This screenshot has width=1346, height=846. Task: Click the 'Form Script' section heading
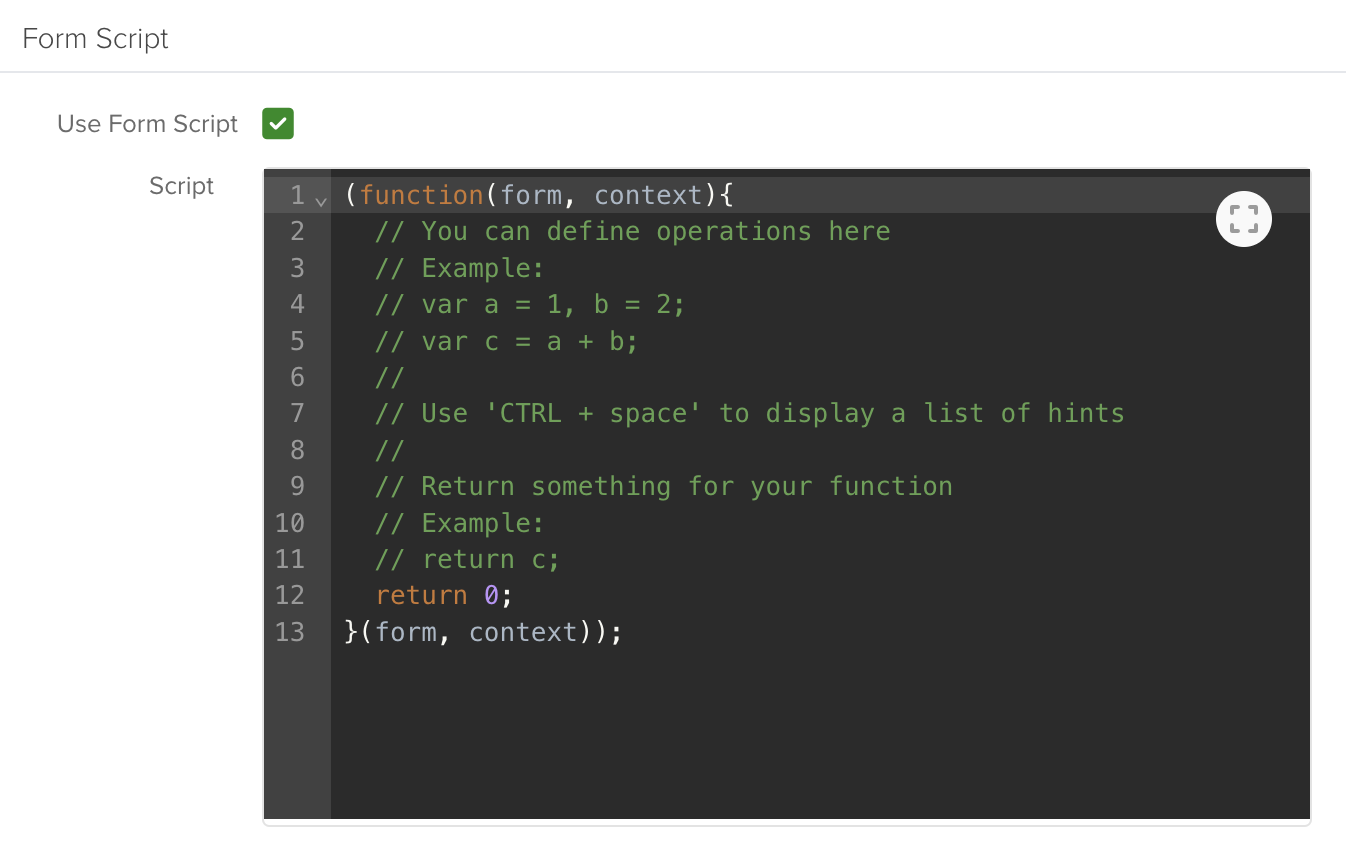point(96,39)
